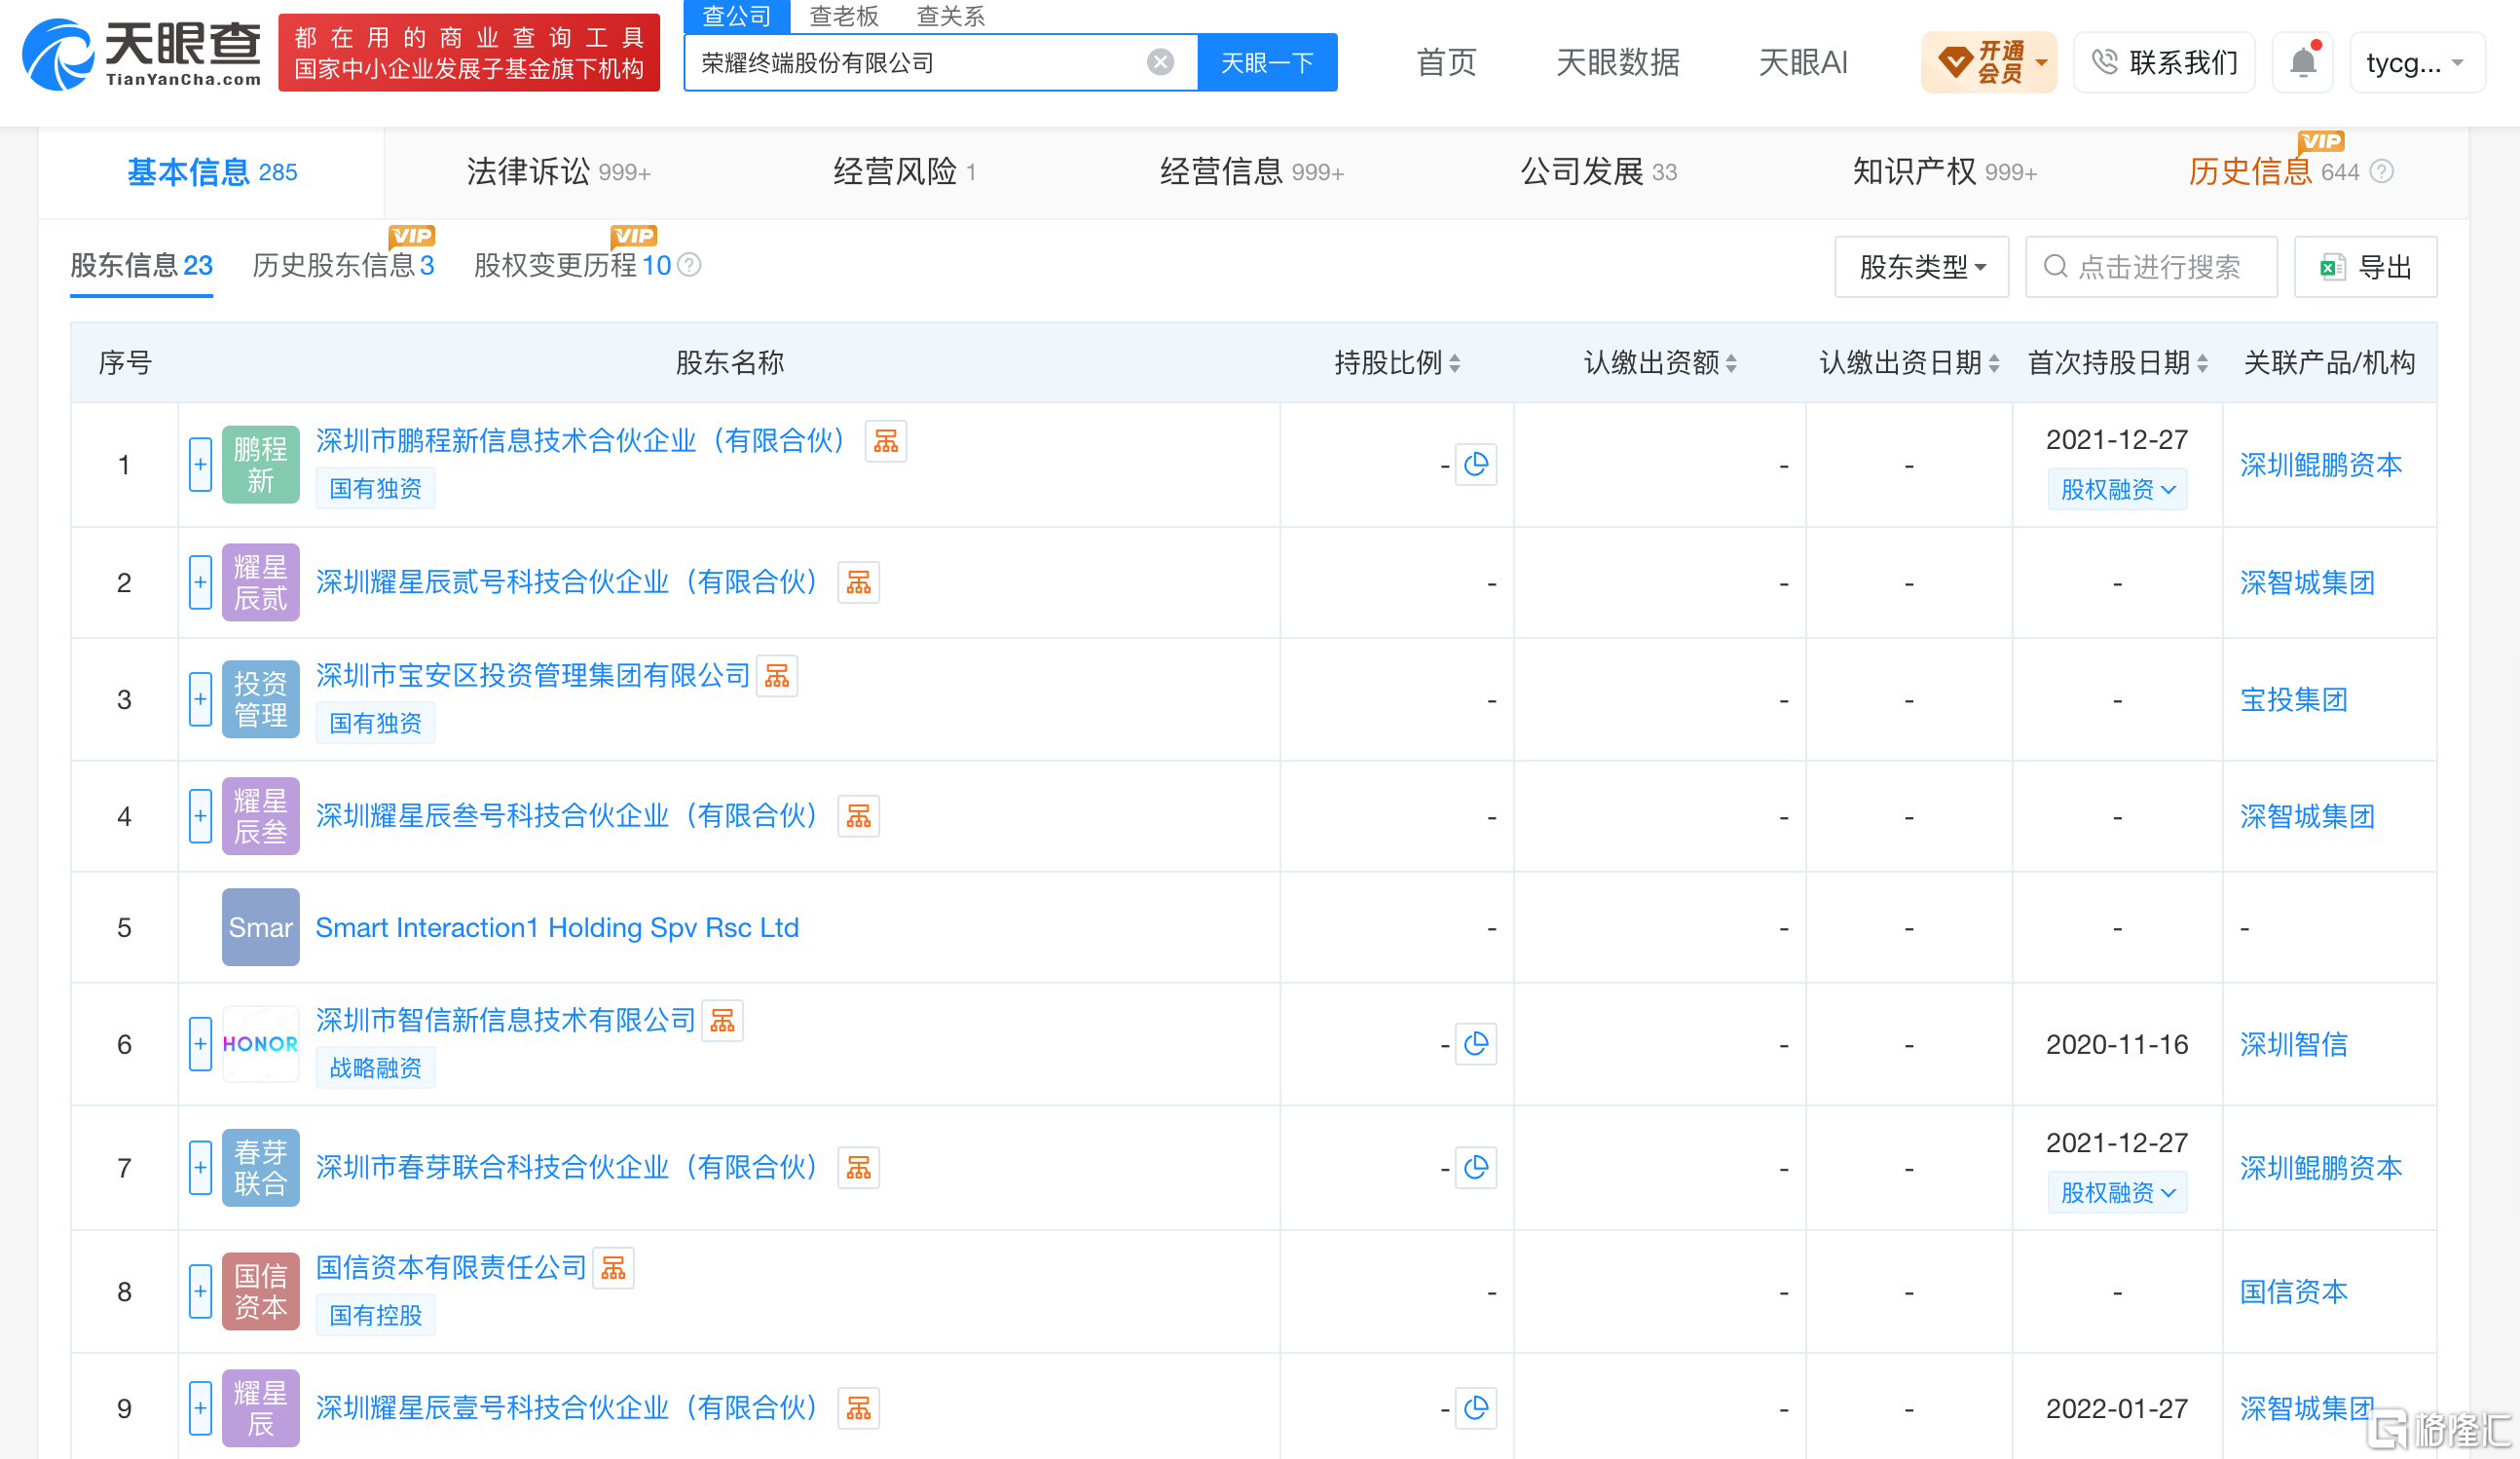Select 查老板 search mode
Screen dimensions: 2520x1459
[843, 16]
